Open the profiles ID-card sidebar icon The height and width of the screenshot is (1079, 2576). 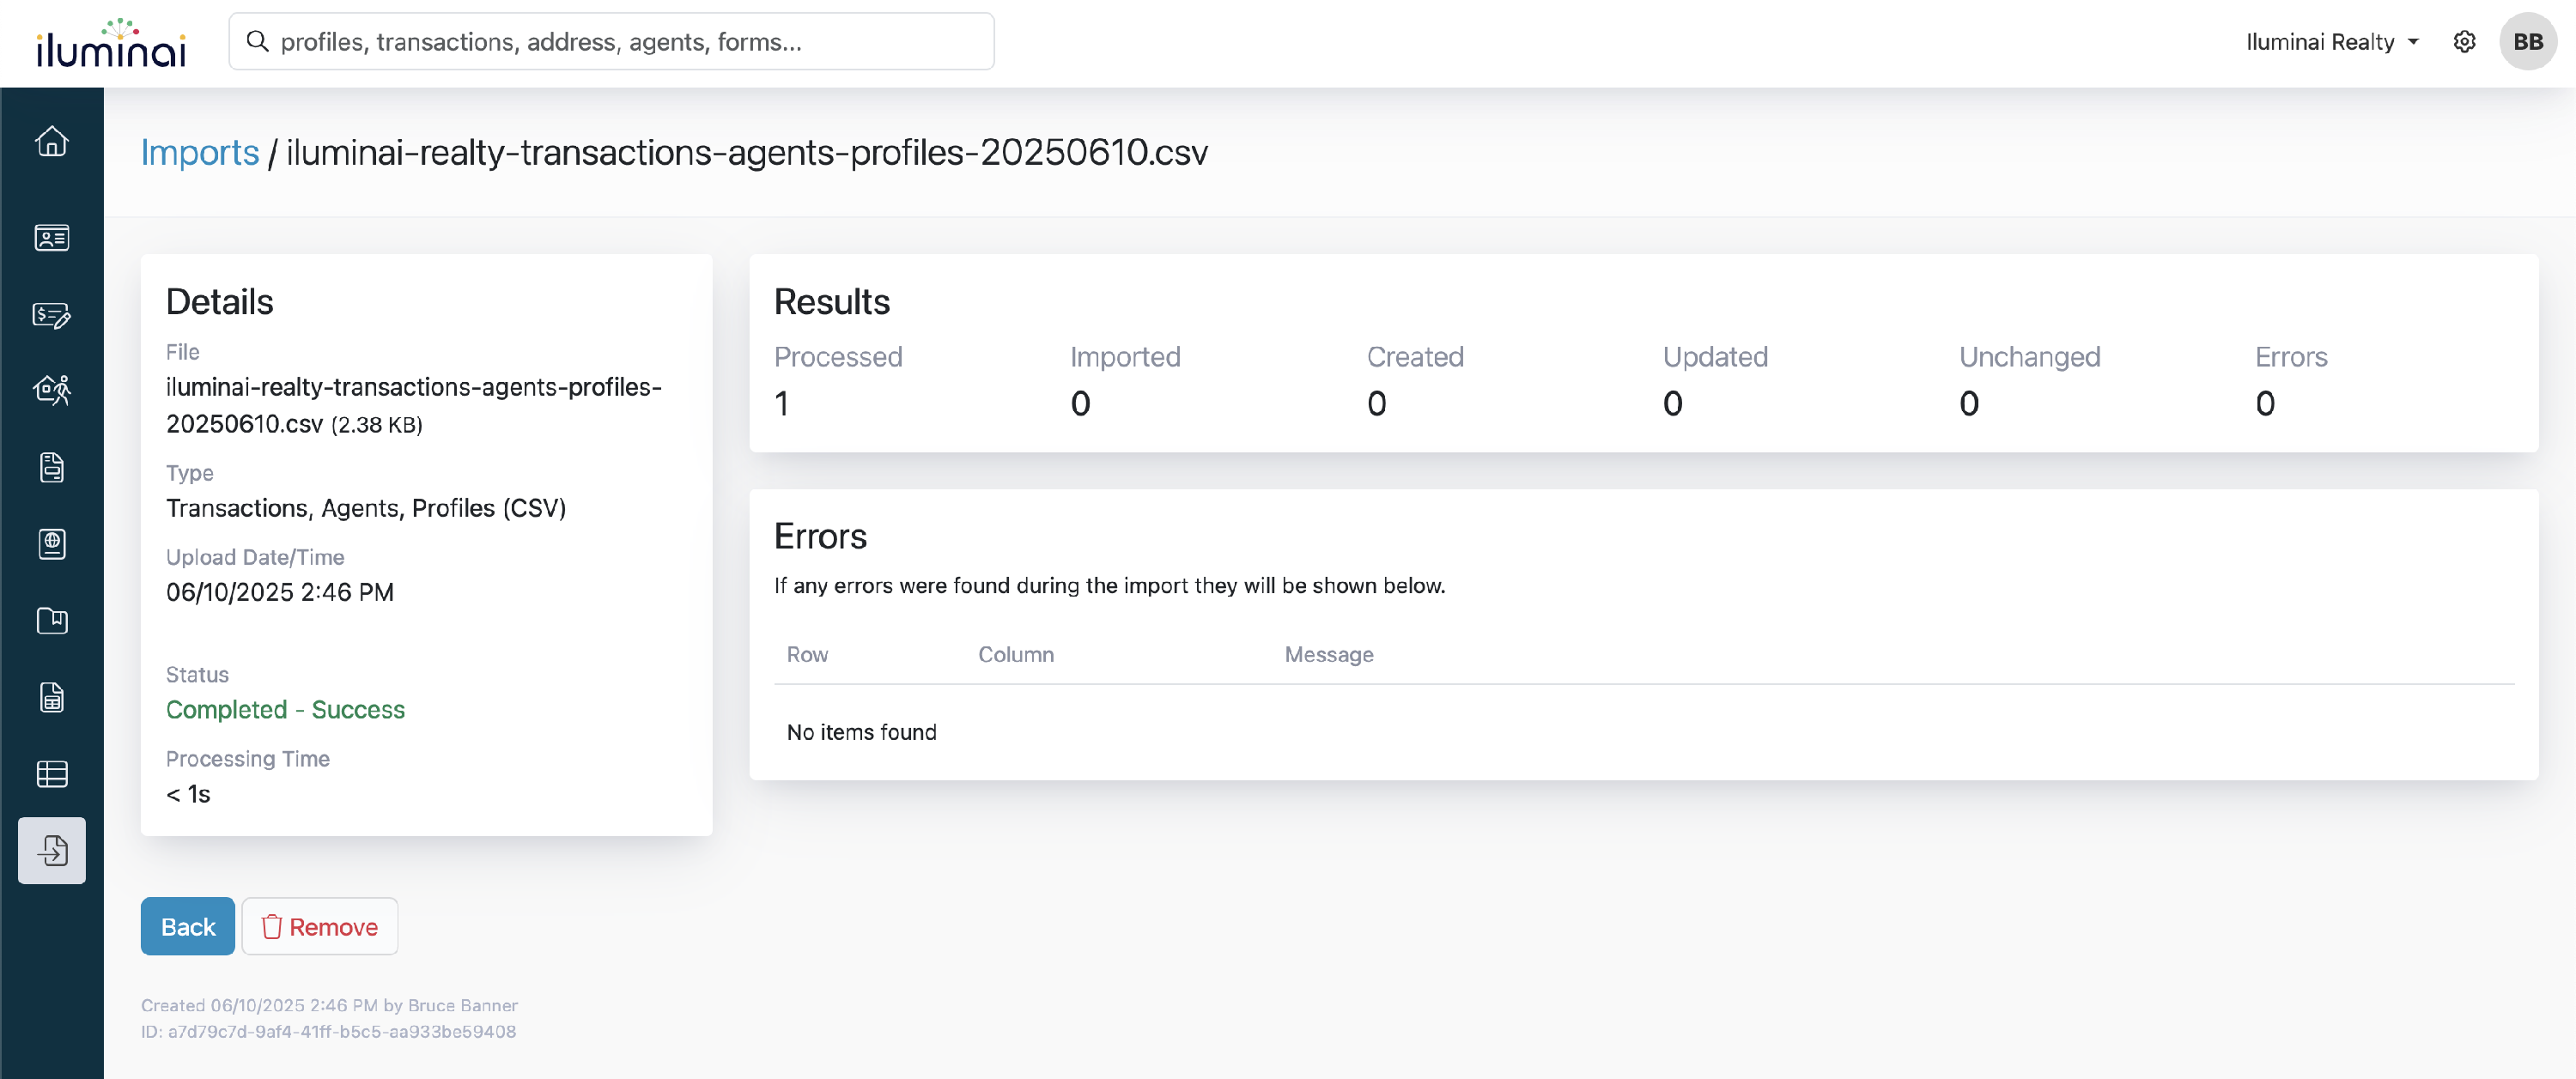52,238
